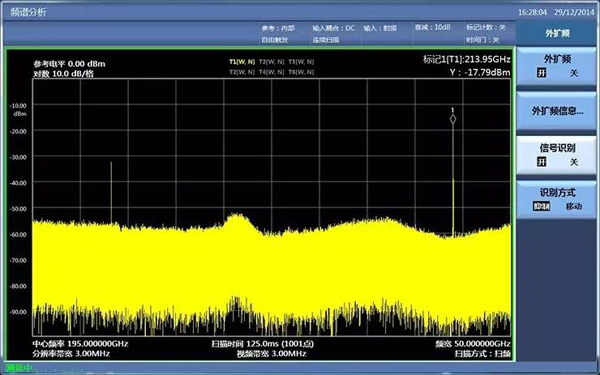
Task: Click the 分辨率带宽 3.00MHz setting
Action: coord(72,354)
